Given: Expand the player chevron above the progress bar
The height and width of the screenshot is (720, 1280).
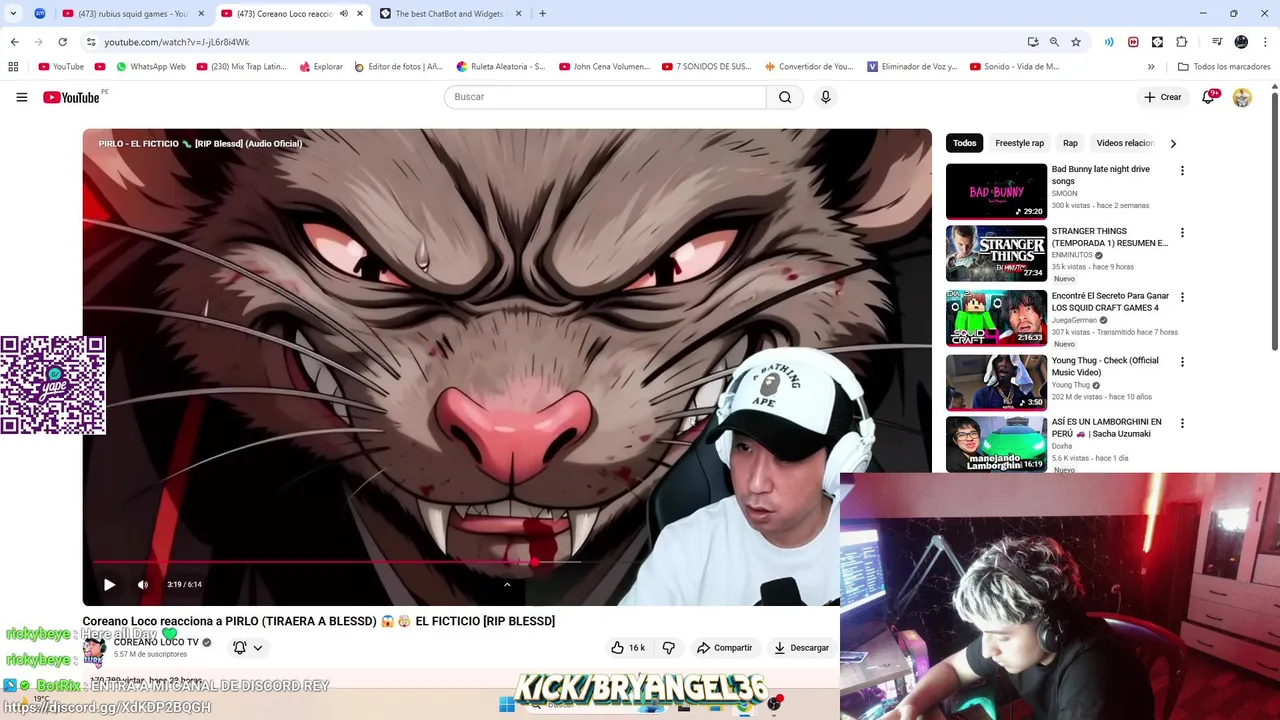Looking at the screenshot, I should point(507,584).
